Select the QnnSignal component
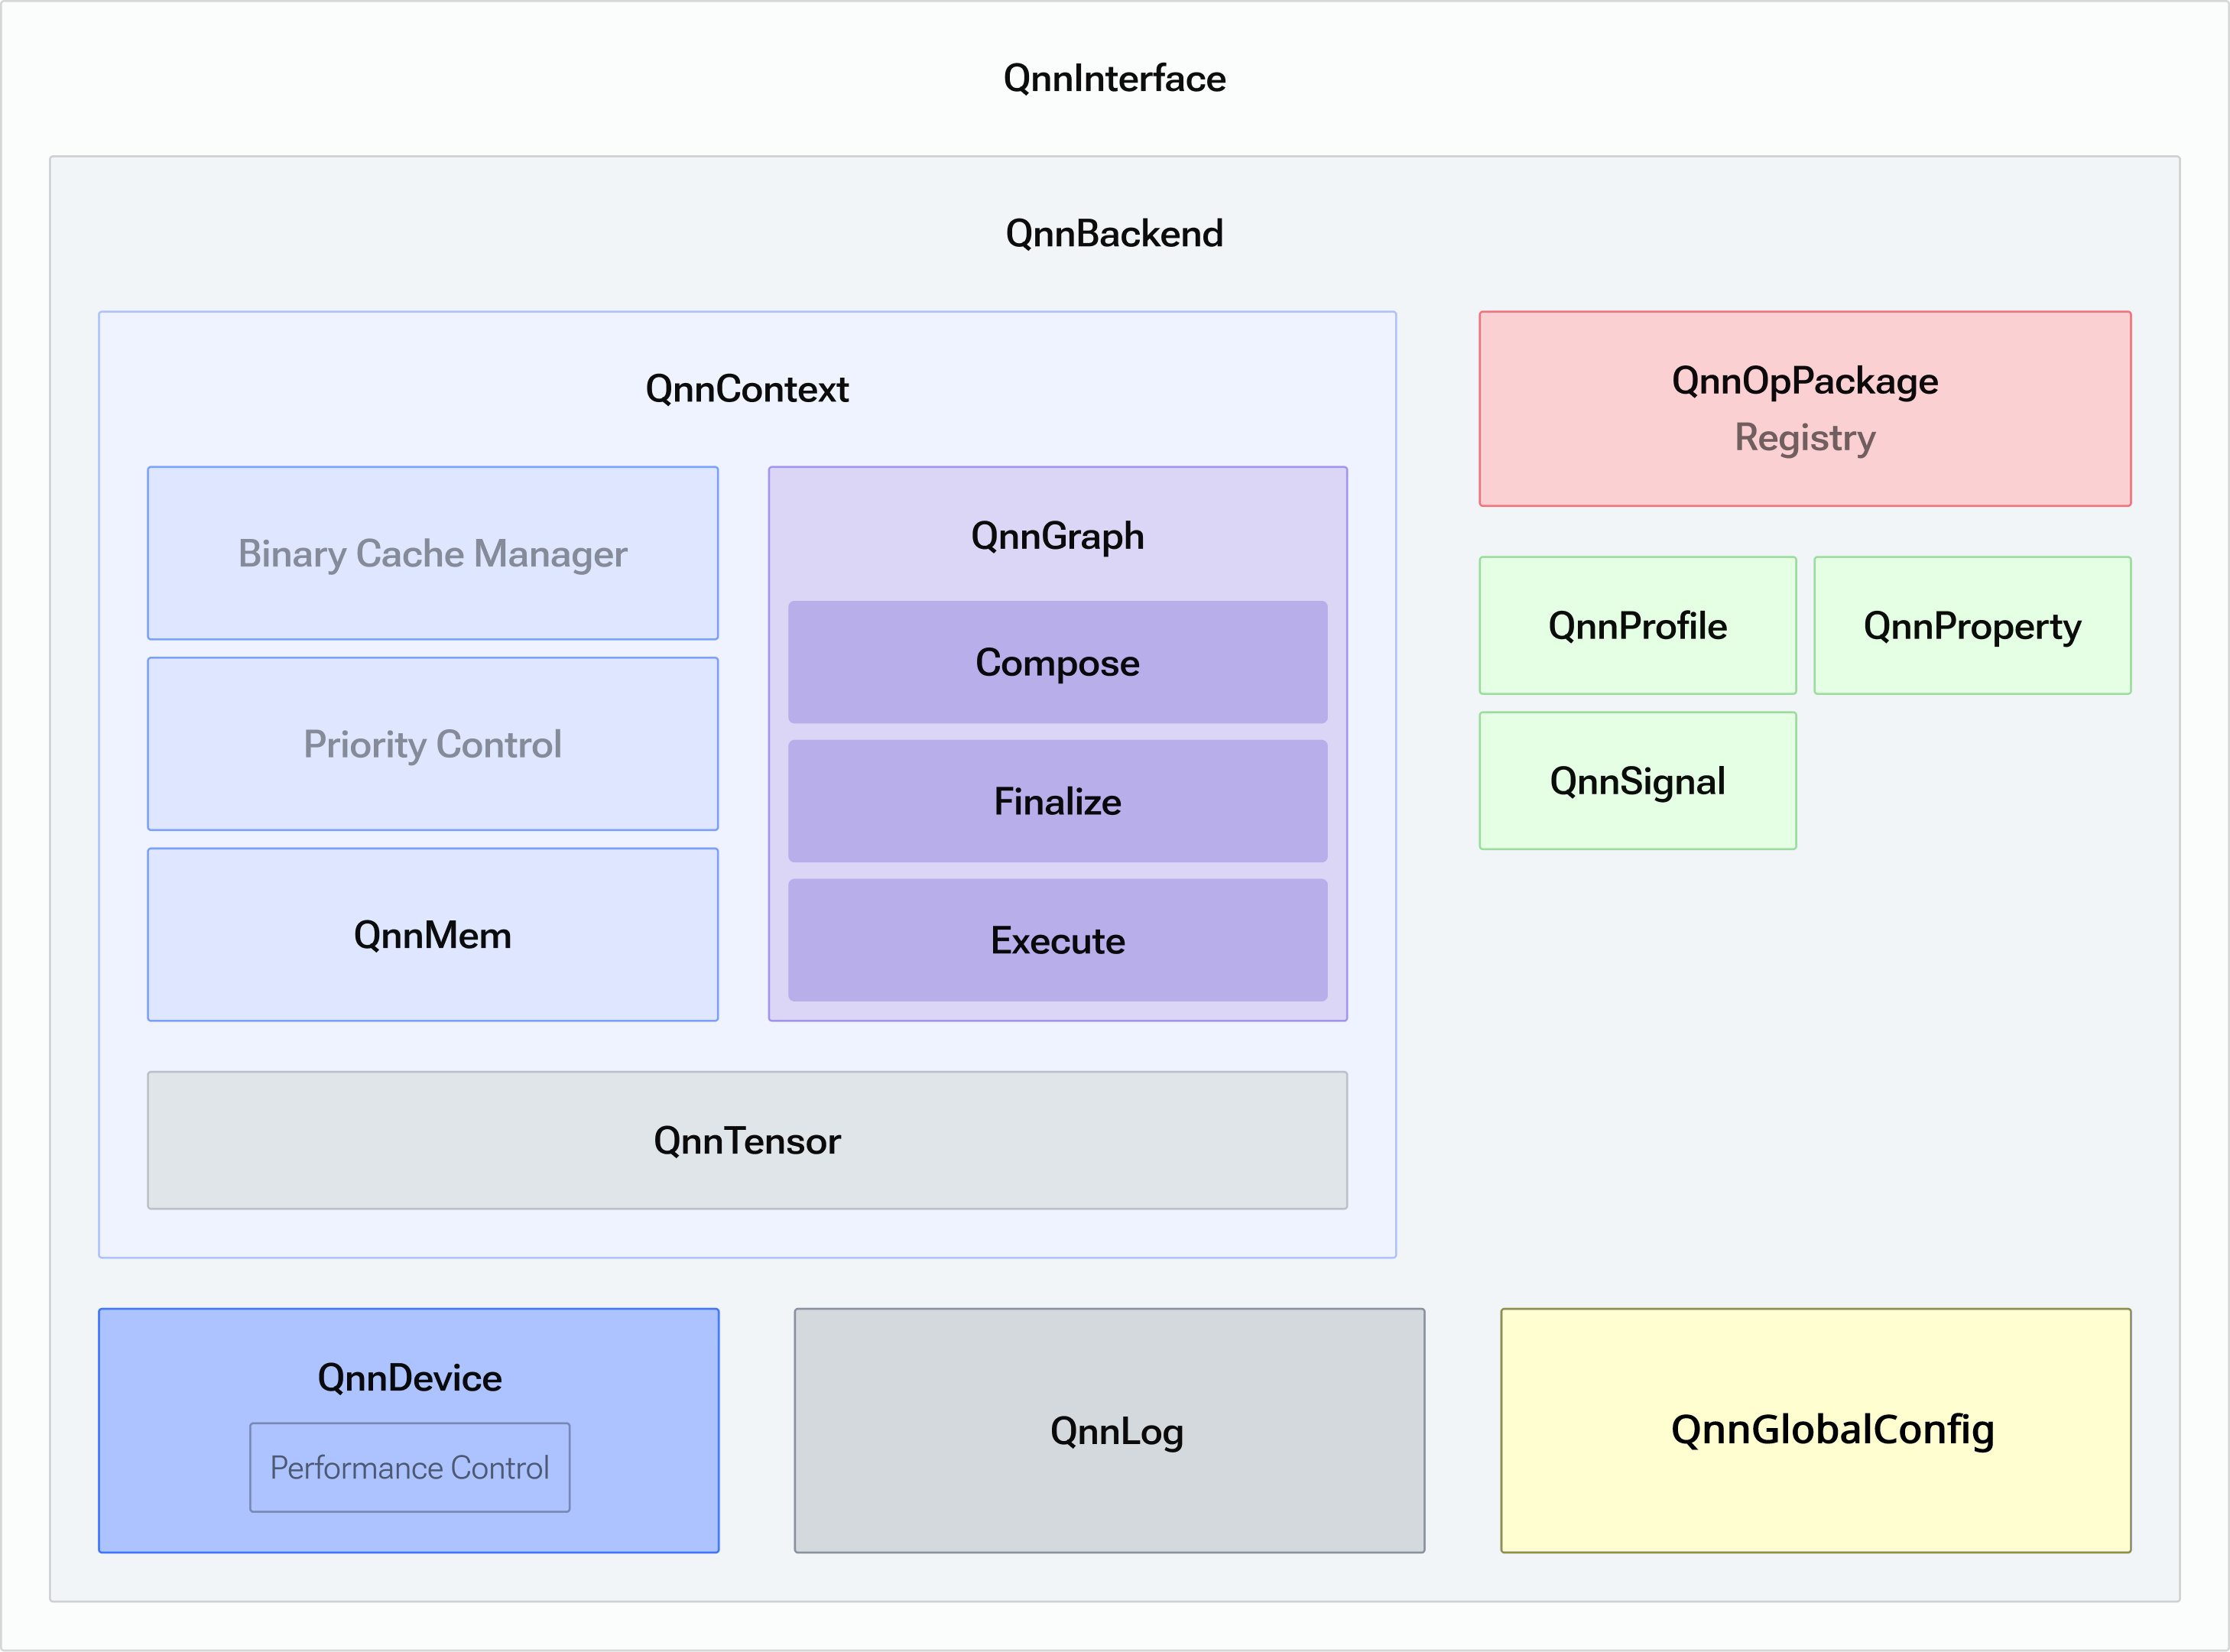2230x1652 pixels. pos(1637,780)
